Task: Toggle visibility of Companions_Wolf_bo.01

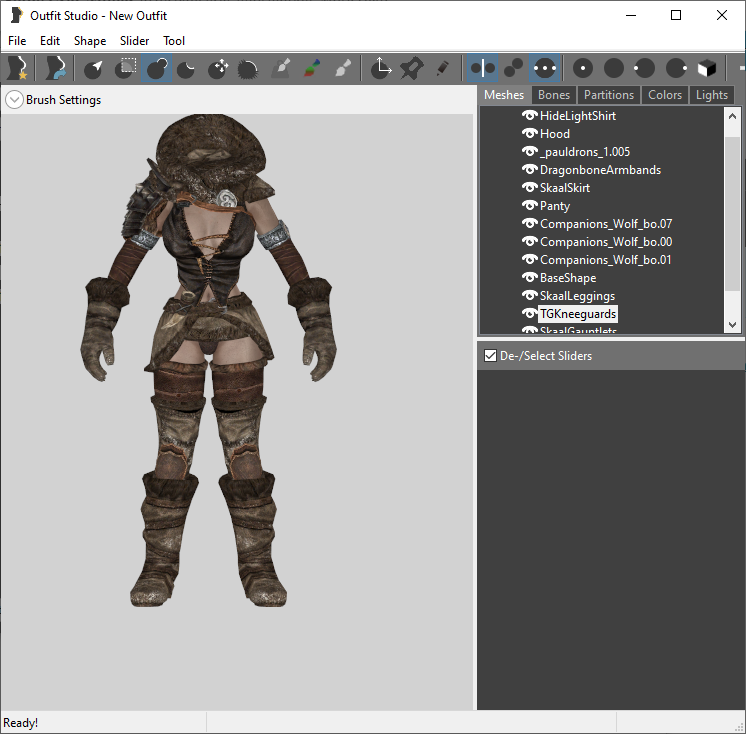Action: click(x=529, y=259)
